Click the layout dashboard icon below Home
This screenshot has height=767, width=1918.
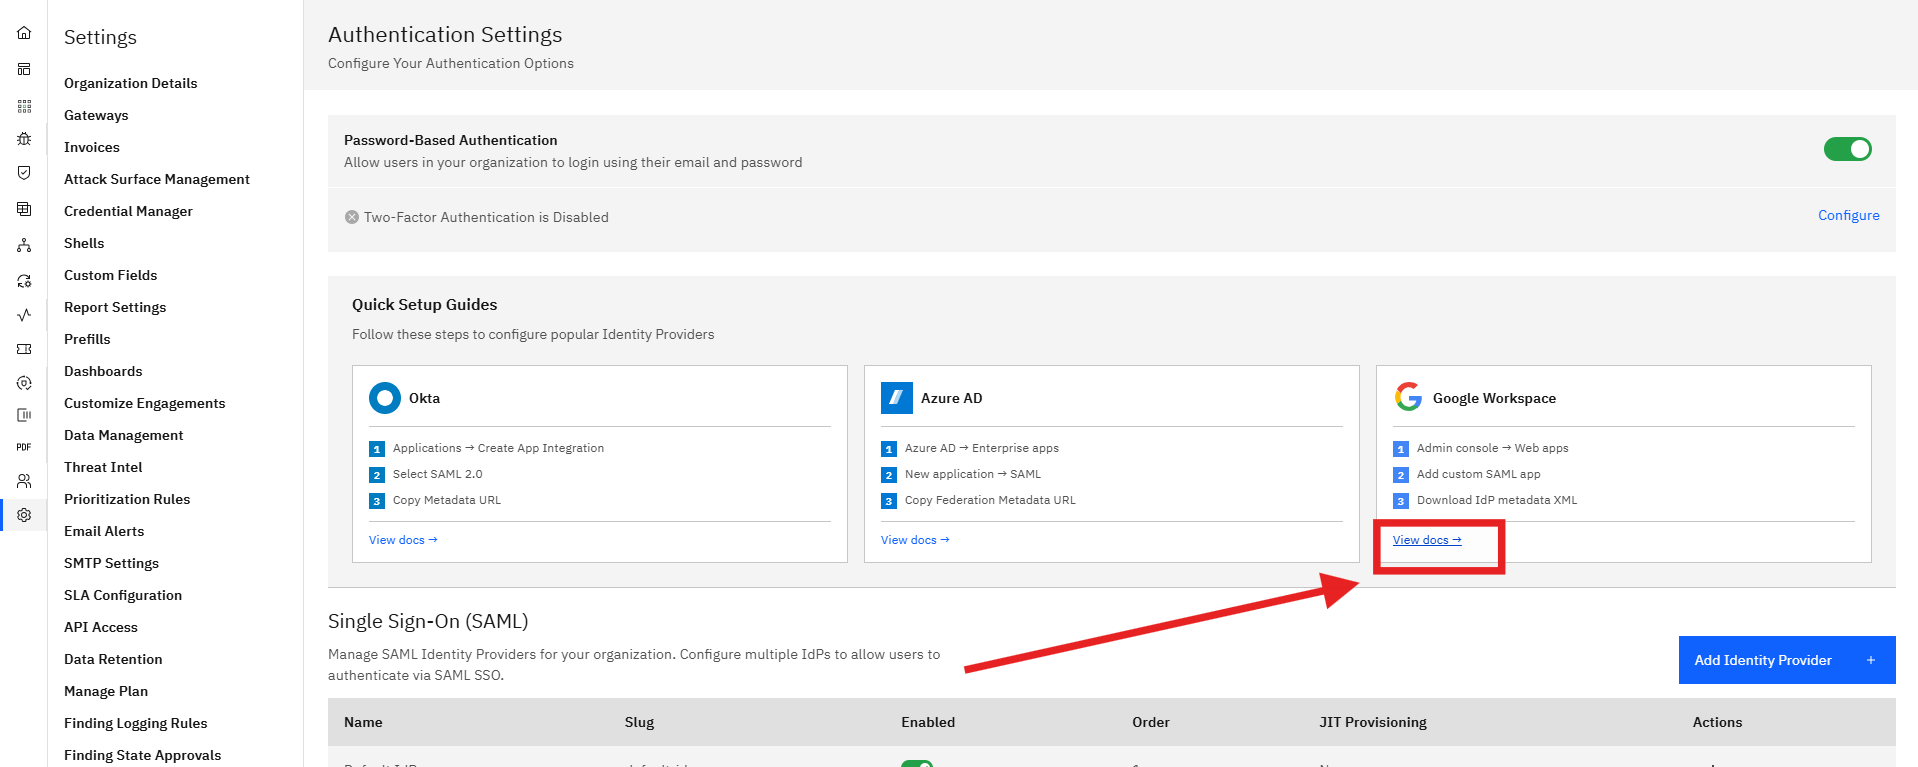(24, 69)
